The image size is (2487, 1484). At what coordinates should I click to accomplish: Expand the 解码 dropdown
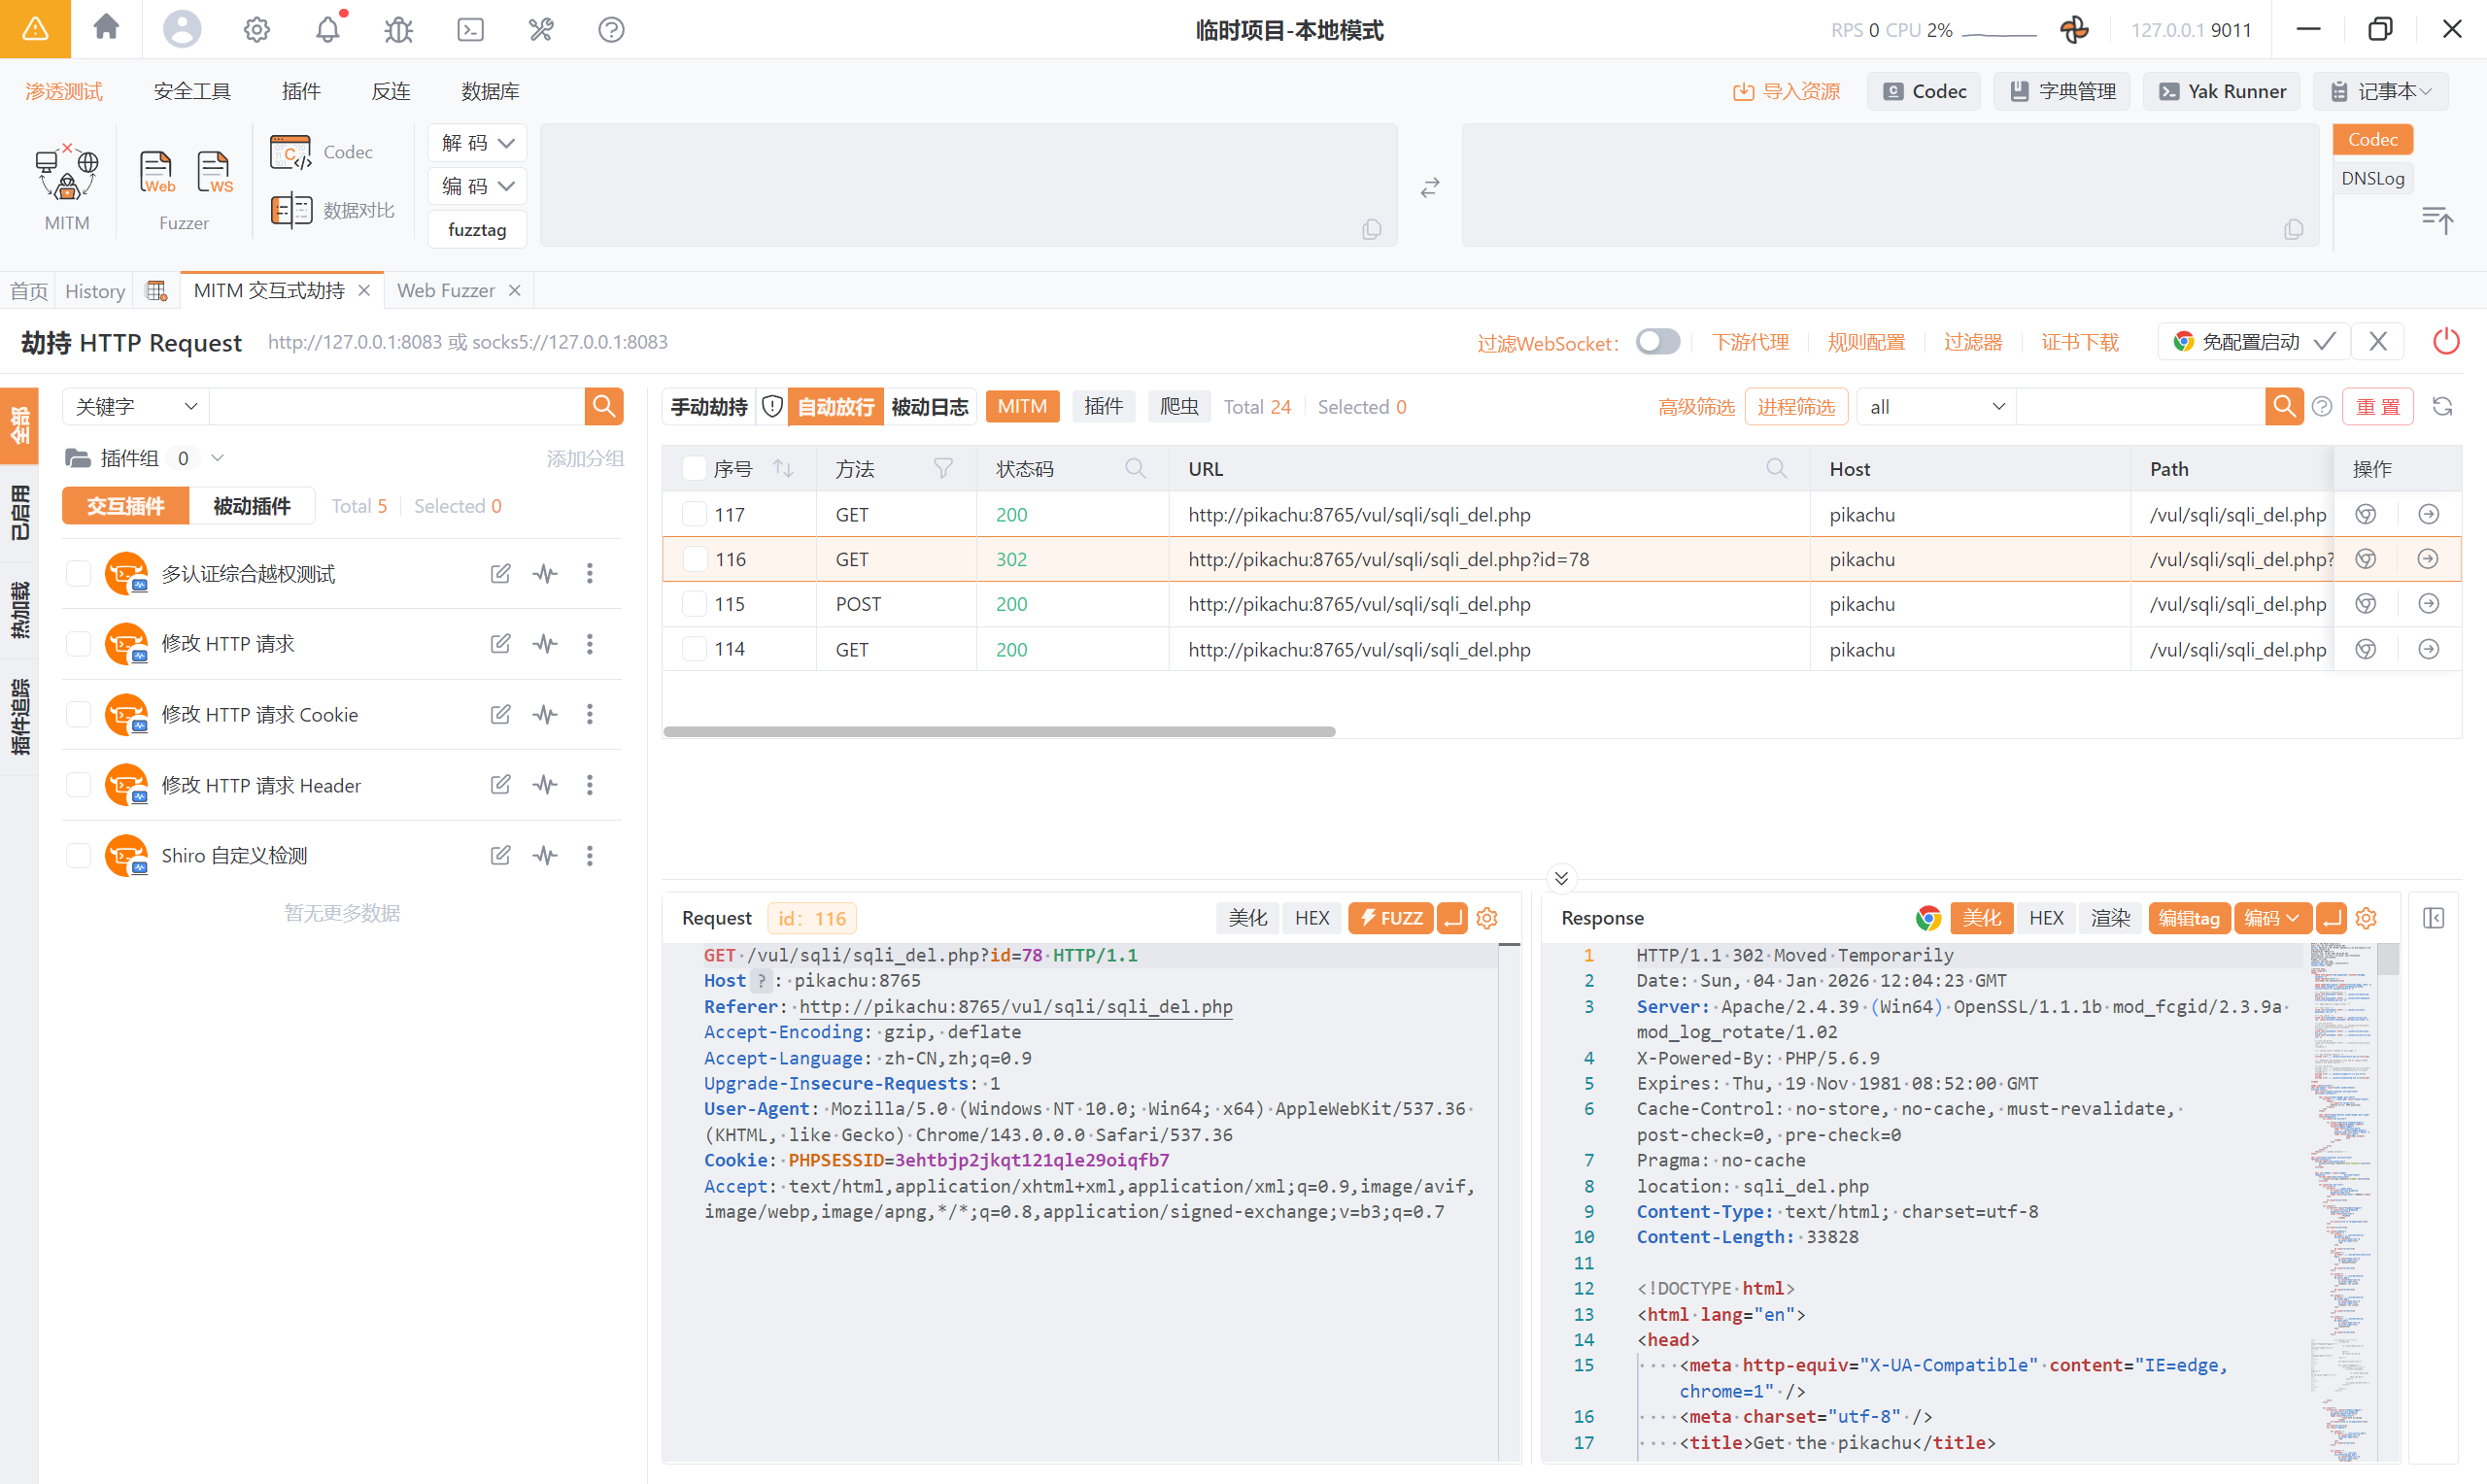[x=477, y=143]
